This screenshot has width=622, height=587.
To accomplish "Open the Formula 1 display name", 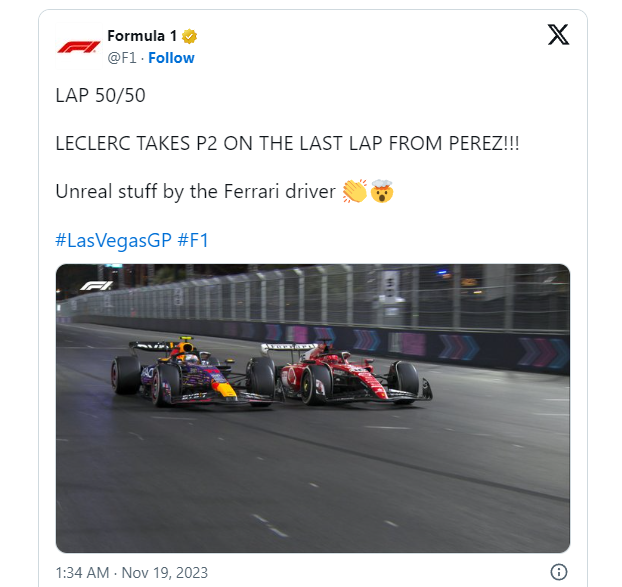I will click(141, 37).
